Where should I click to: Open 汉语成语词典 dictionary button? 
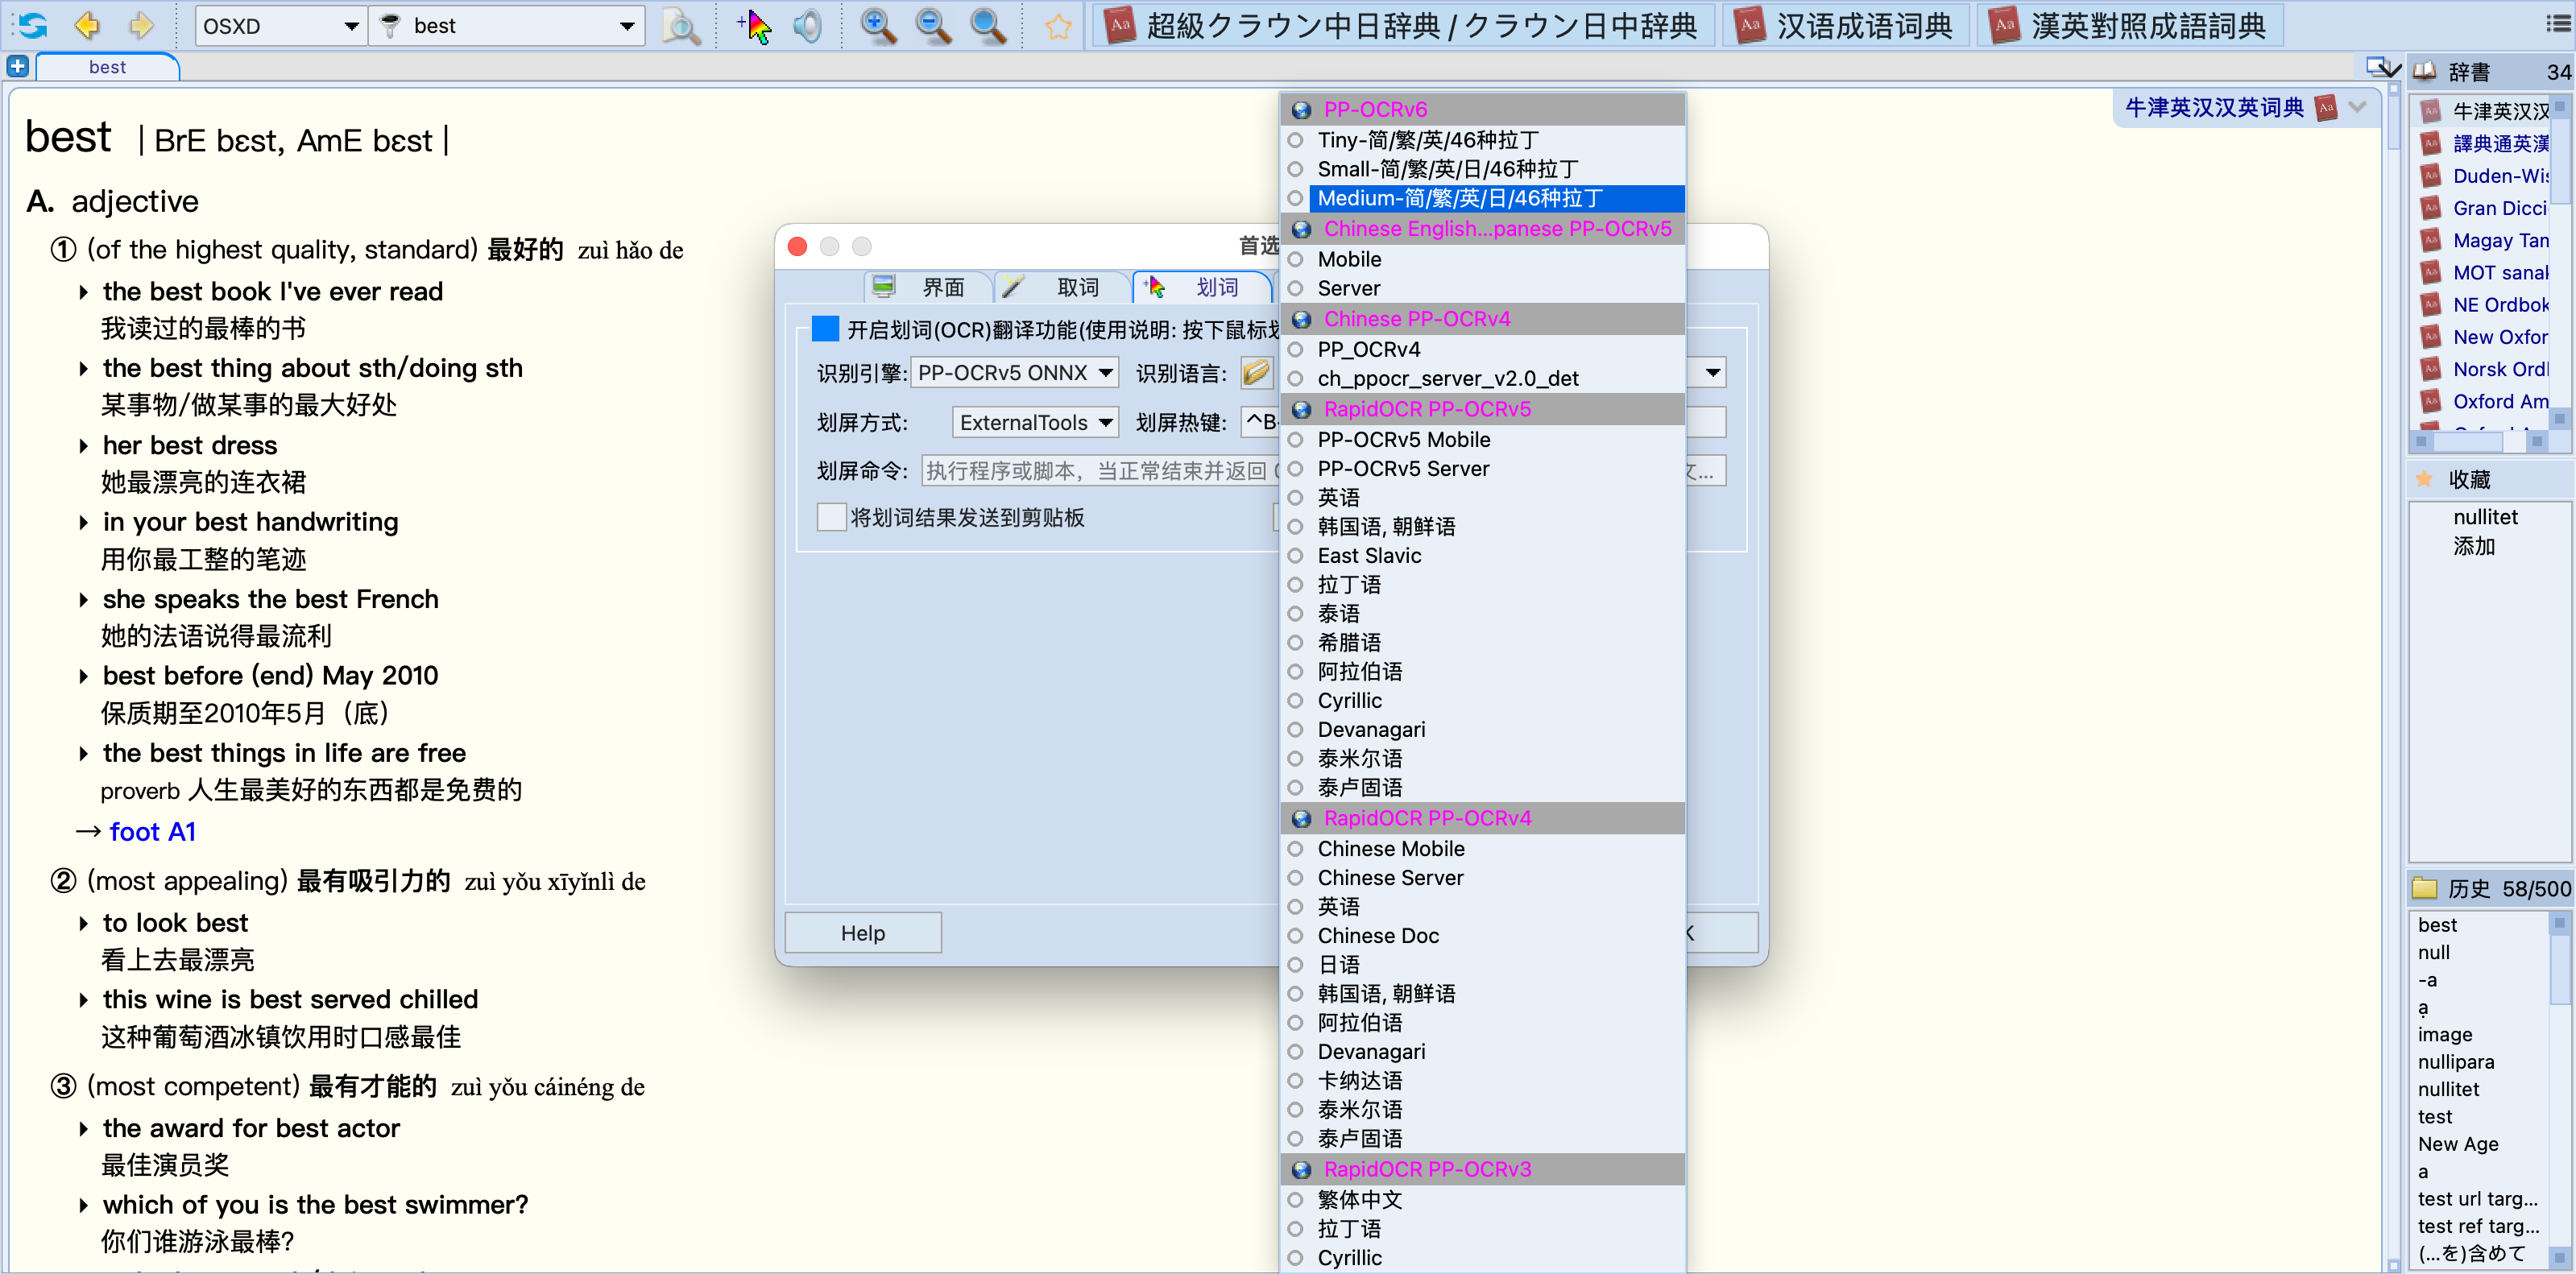point(1846,26)
